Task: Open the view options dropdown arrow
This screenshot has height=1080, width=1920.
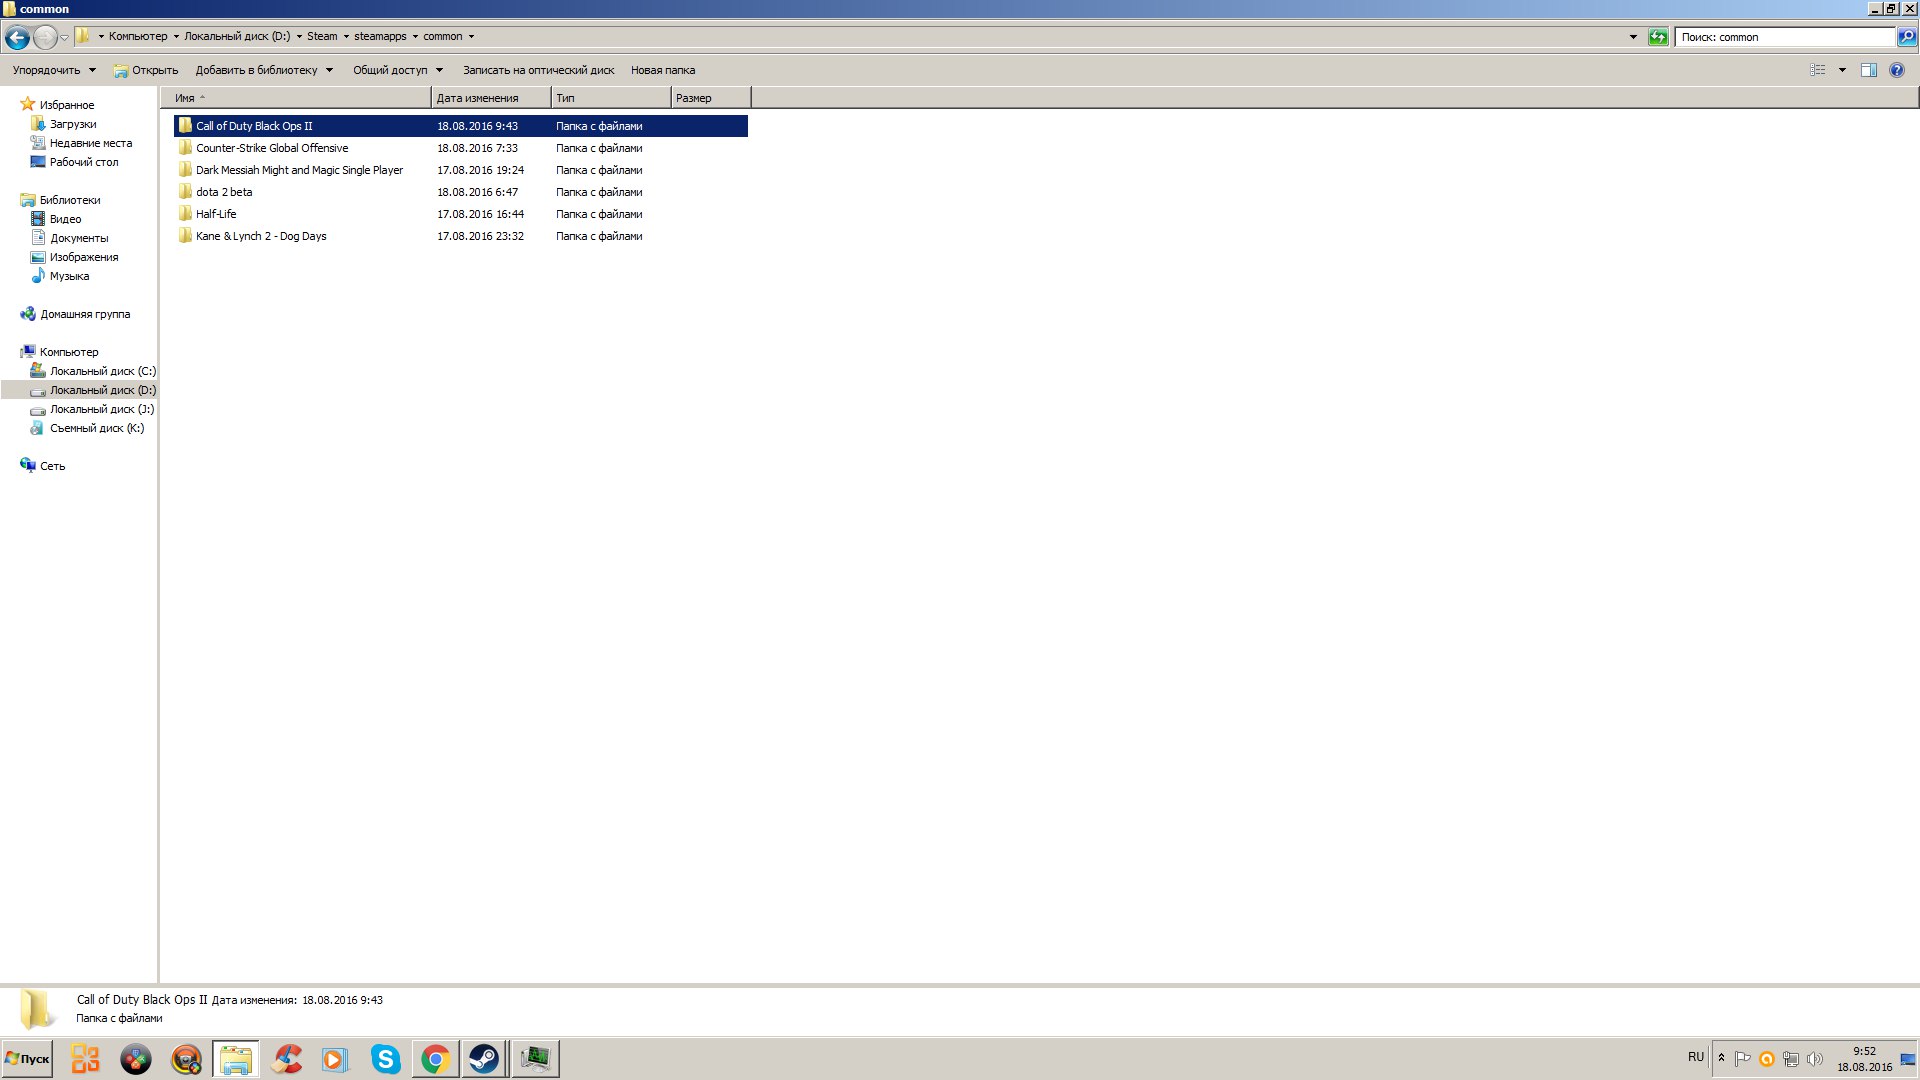Action: coord(1842,70)
